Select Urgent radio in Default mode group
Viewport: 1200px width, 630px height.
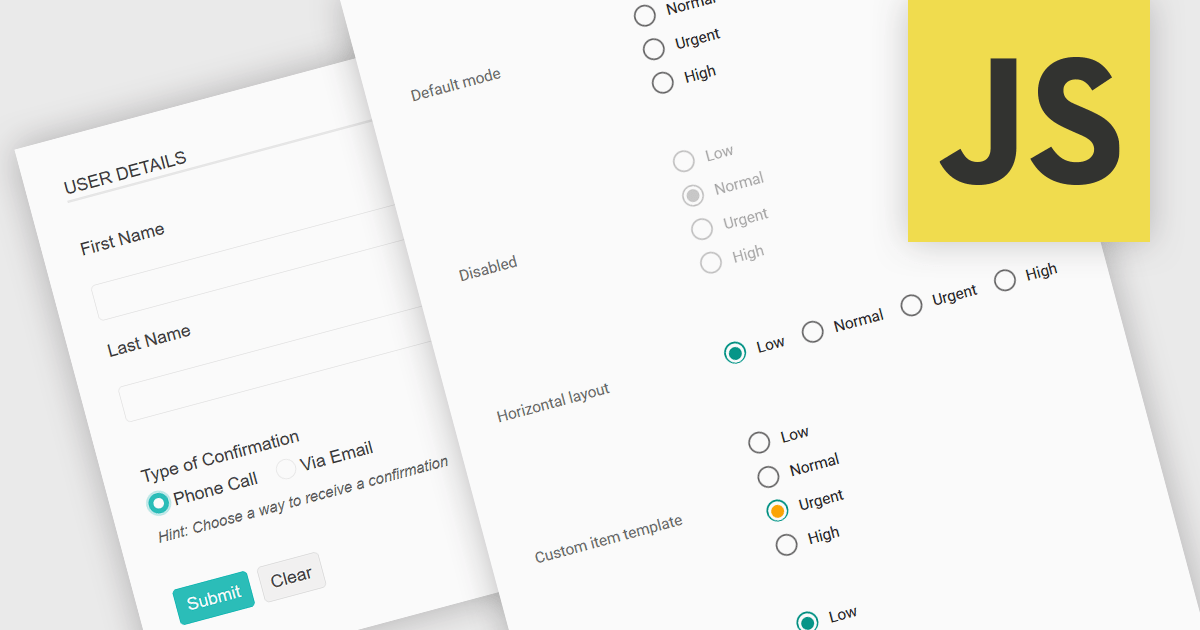(653, 48)
